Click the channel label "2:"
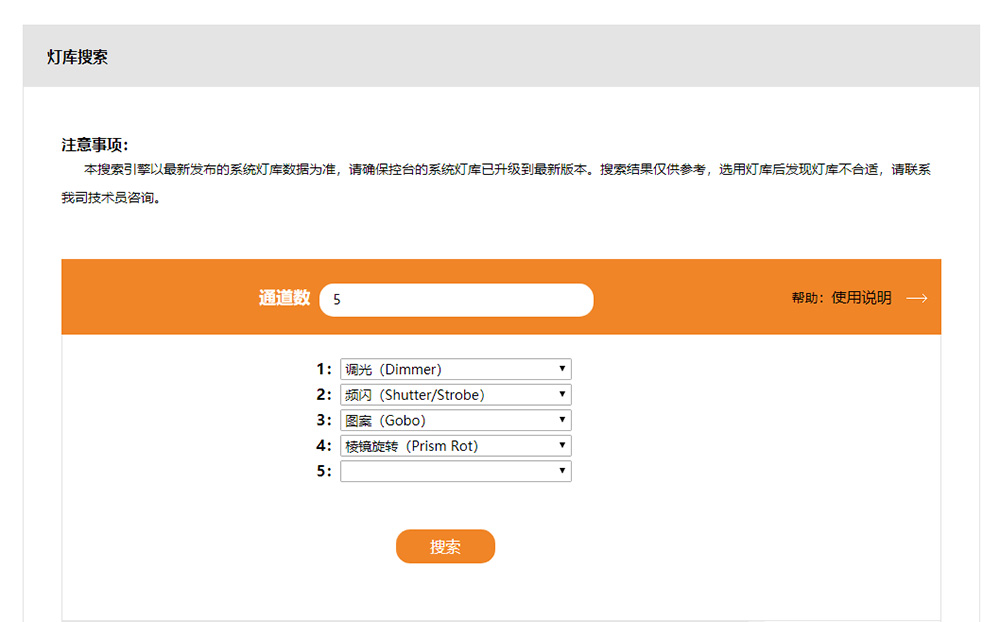Screen dimensions: 1000x622 coord(324,395)
